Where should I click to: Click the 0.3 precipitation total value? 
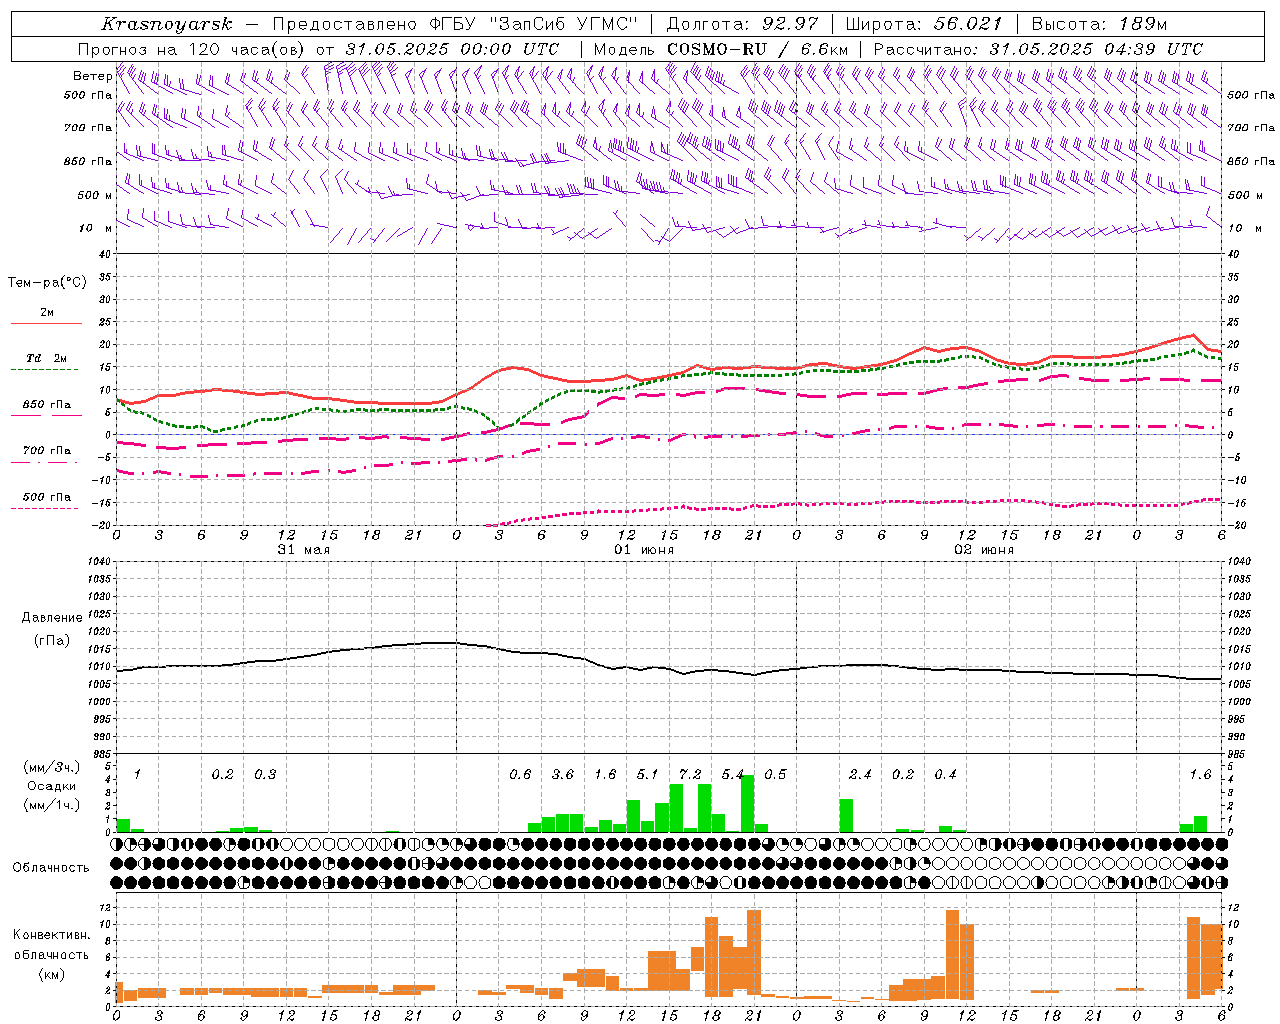point(265,775)
